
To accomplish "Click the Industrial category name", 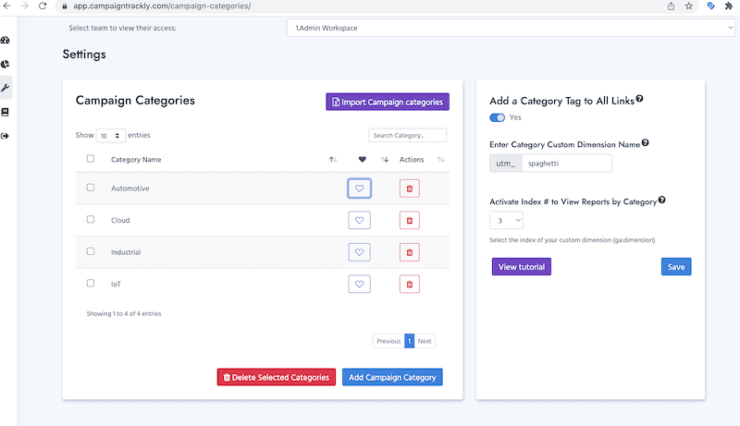I will tap(126, 252).
